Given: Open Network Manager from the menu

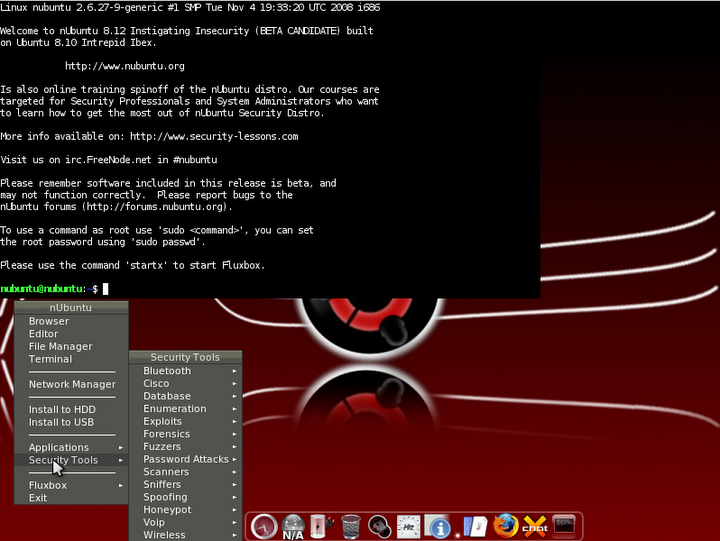Looking at the screenshot, I should click(71, 384).
